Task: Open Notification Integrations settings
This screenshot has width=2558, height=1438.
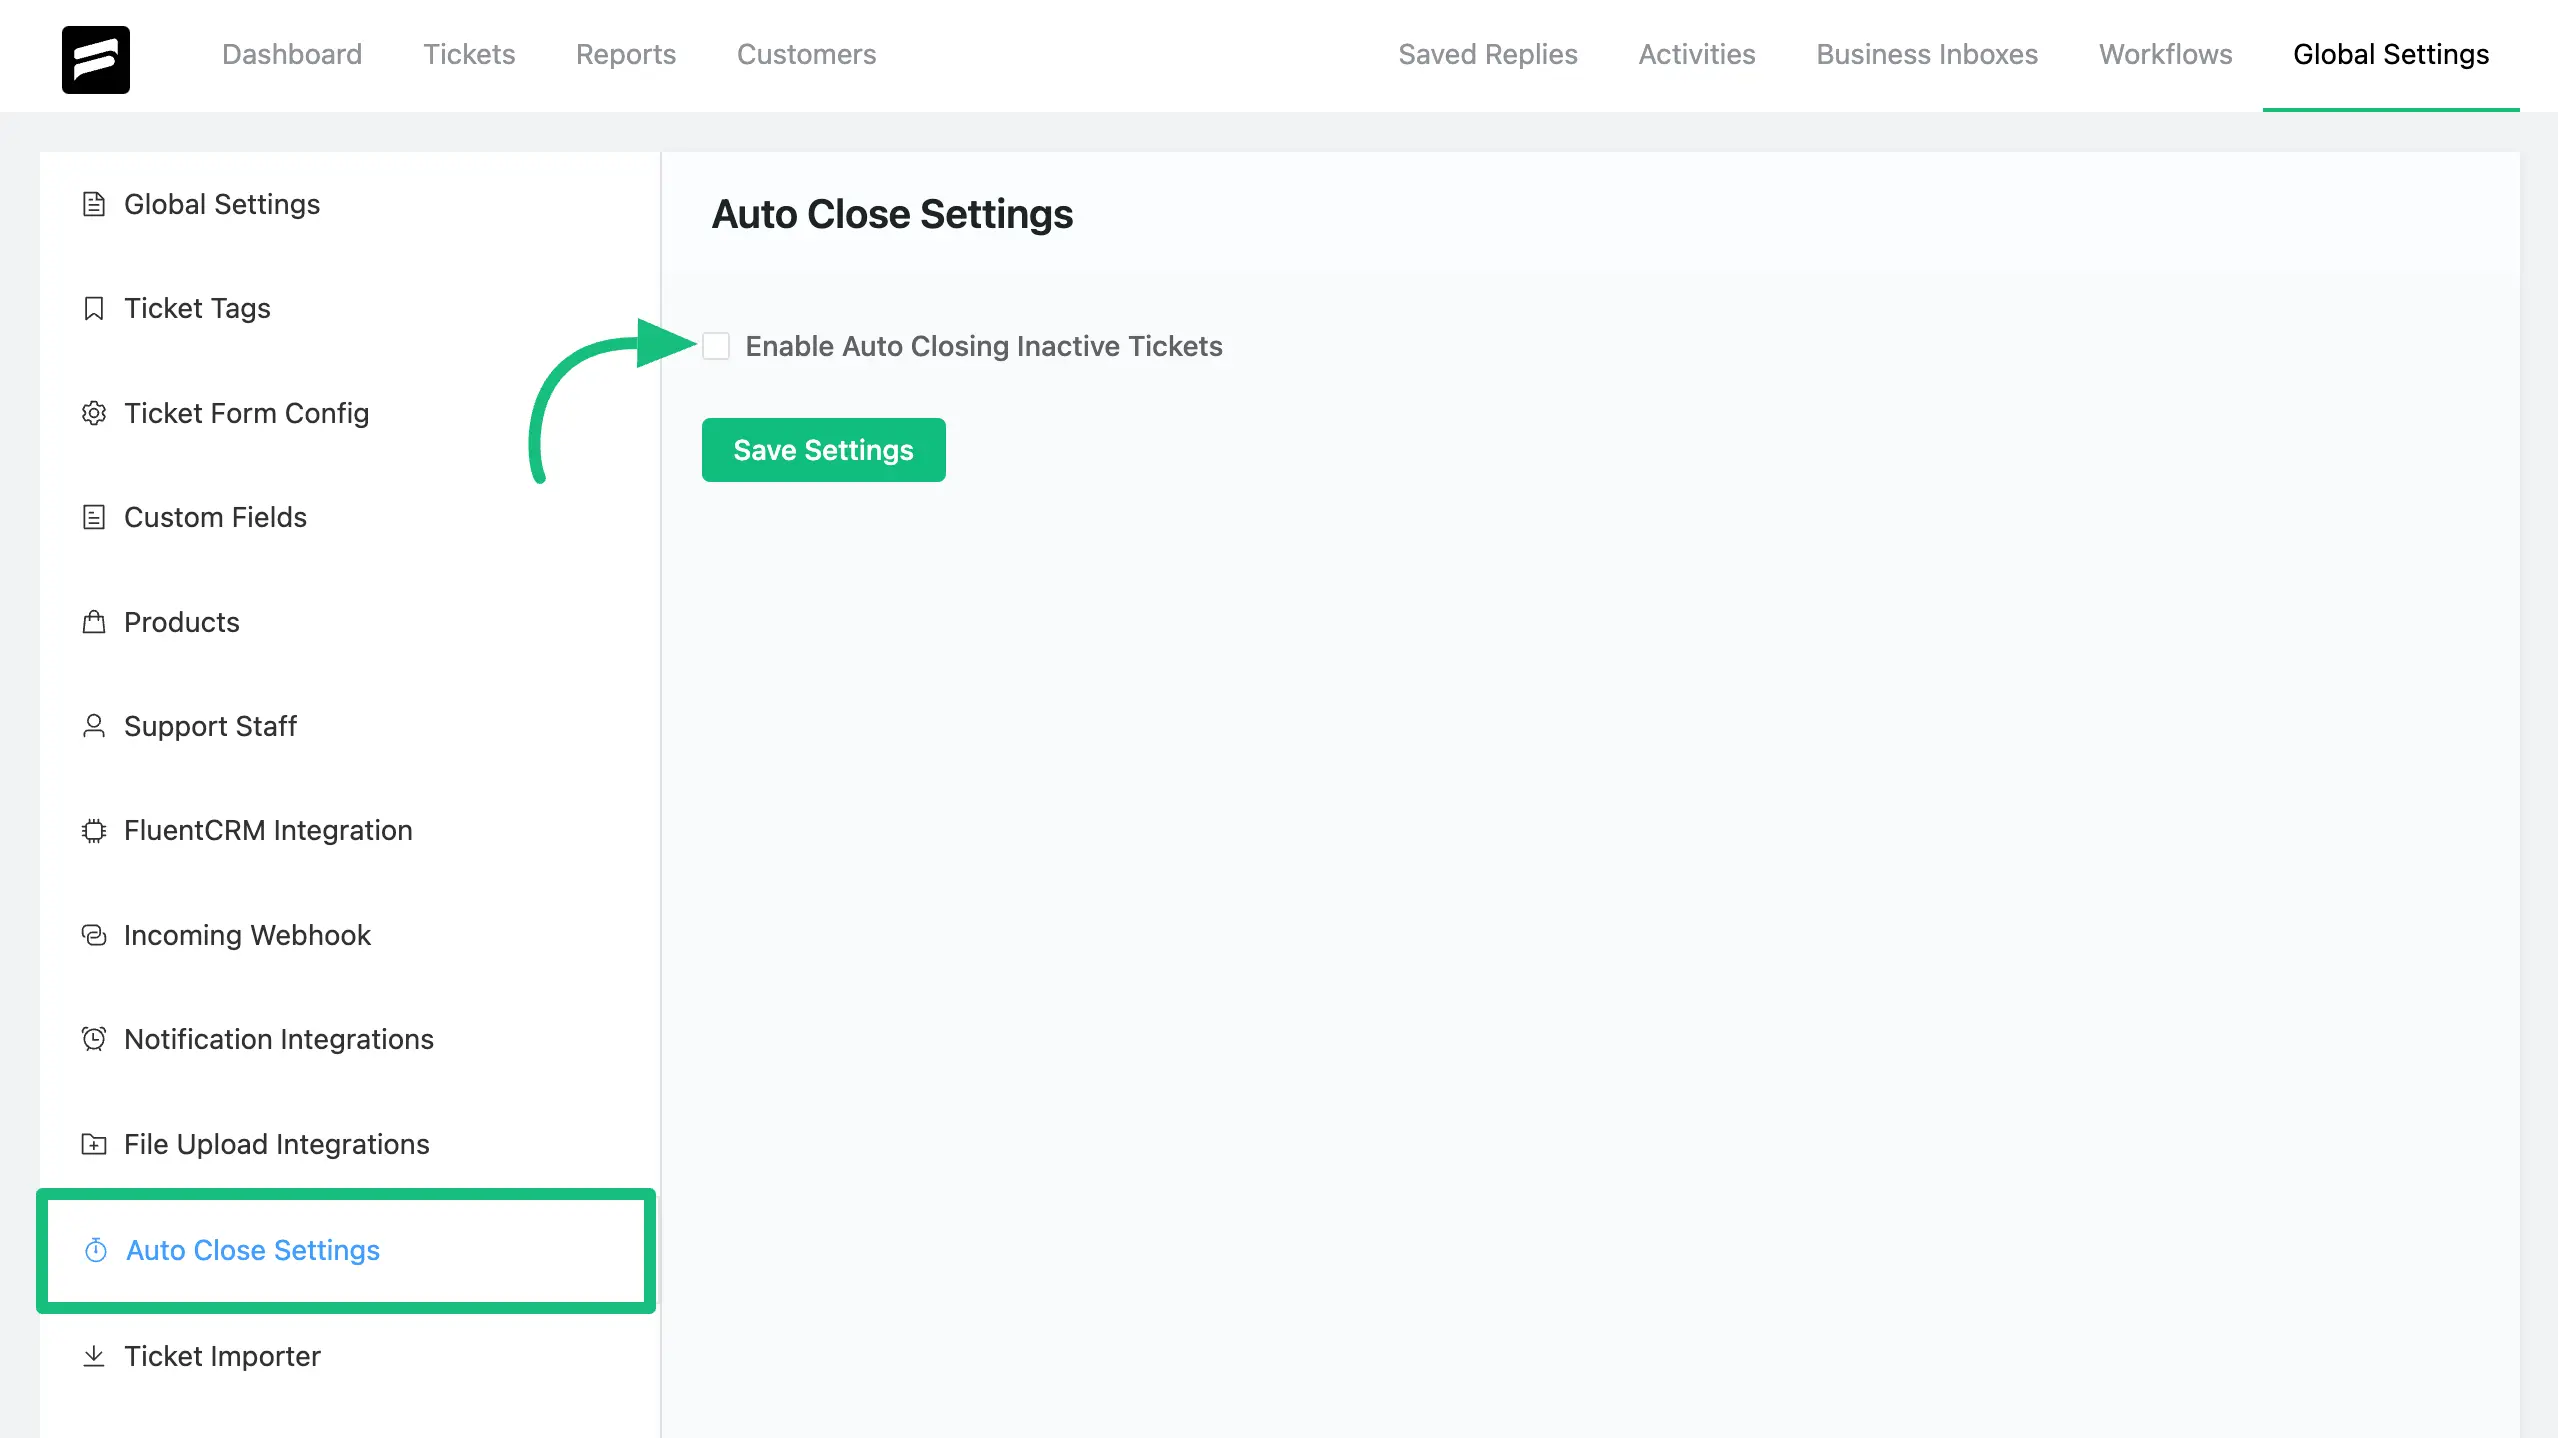Action: pyautogui.click(x=350, y=1039)
